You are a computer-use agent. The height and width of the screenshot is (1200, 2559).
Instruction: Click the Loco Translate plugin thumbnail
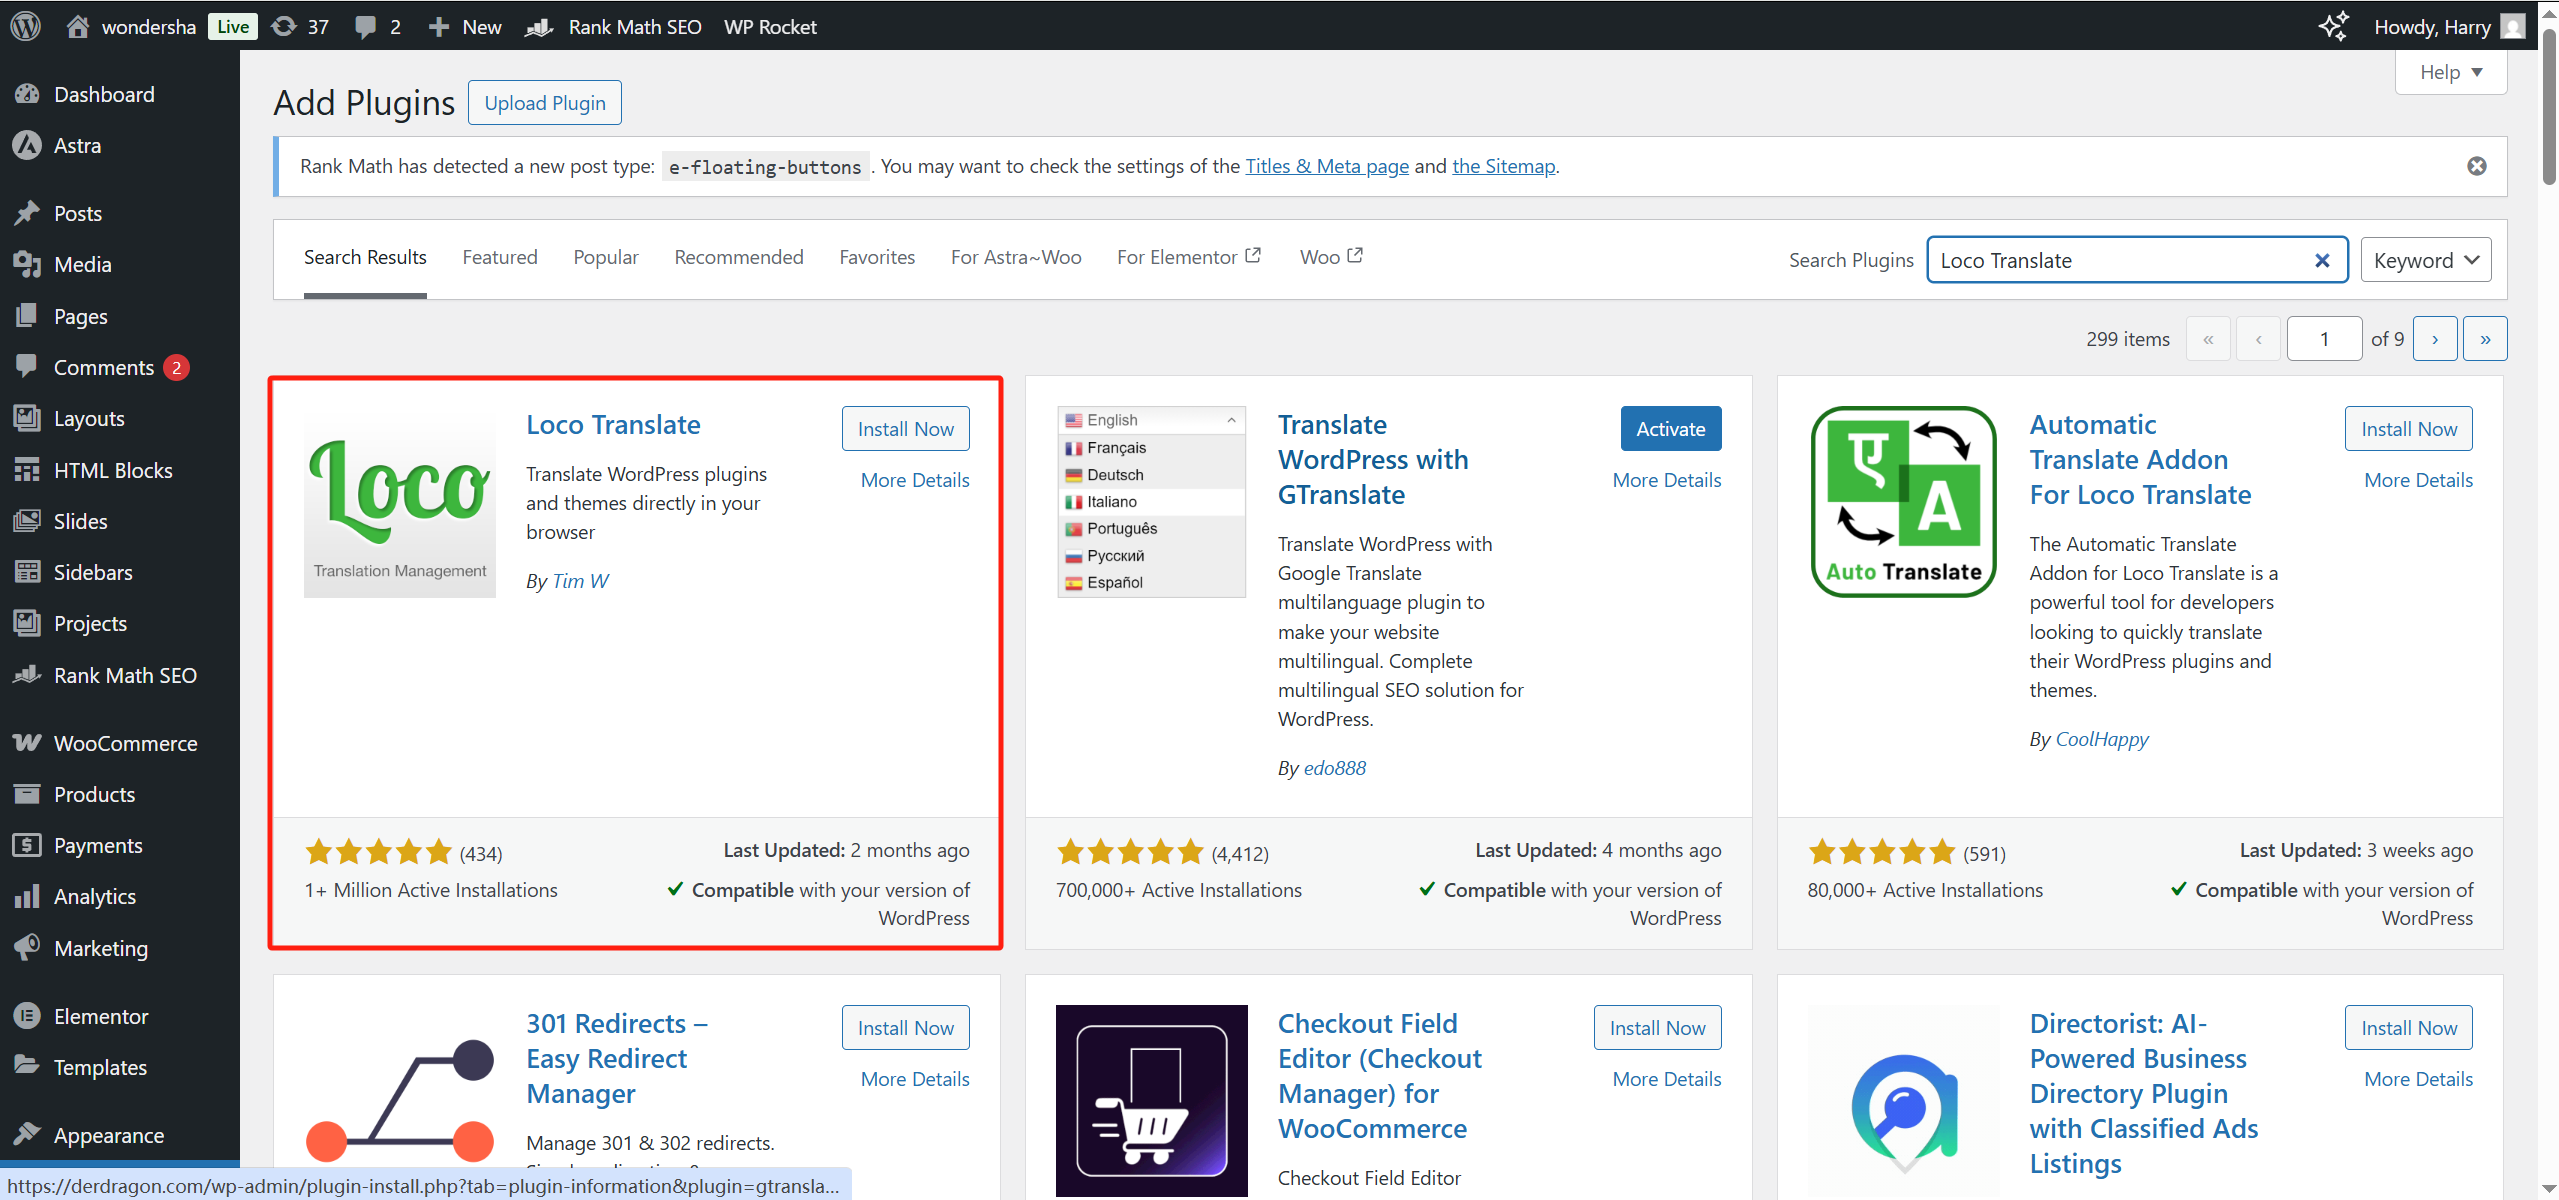(x=400, y=502)
